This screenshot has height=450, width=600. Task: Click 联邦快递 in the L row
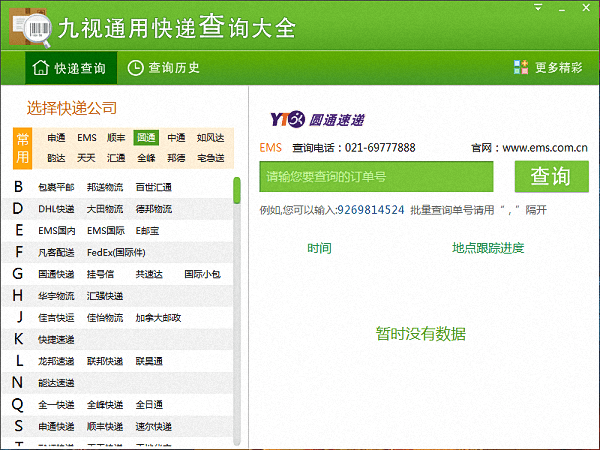(x=105, y=361)
